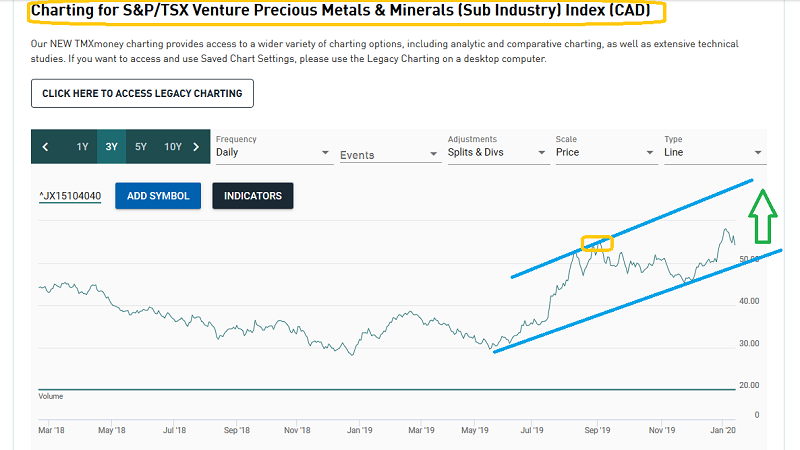Open the Indicators button
Viewport: 800px width, 450px height.
[252, 196]
